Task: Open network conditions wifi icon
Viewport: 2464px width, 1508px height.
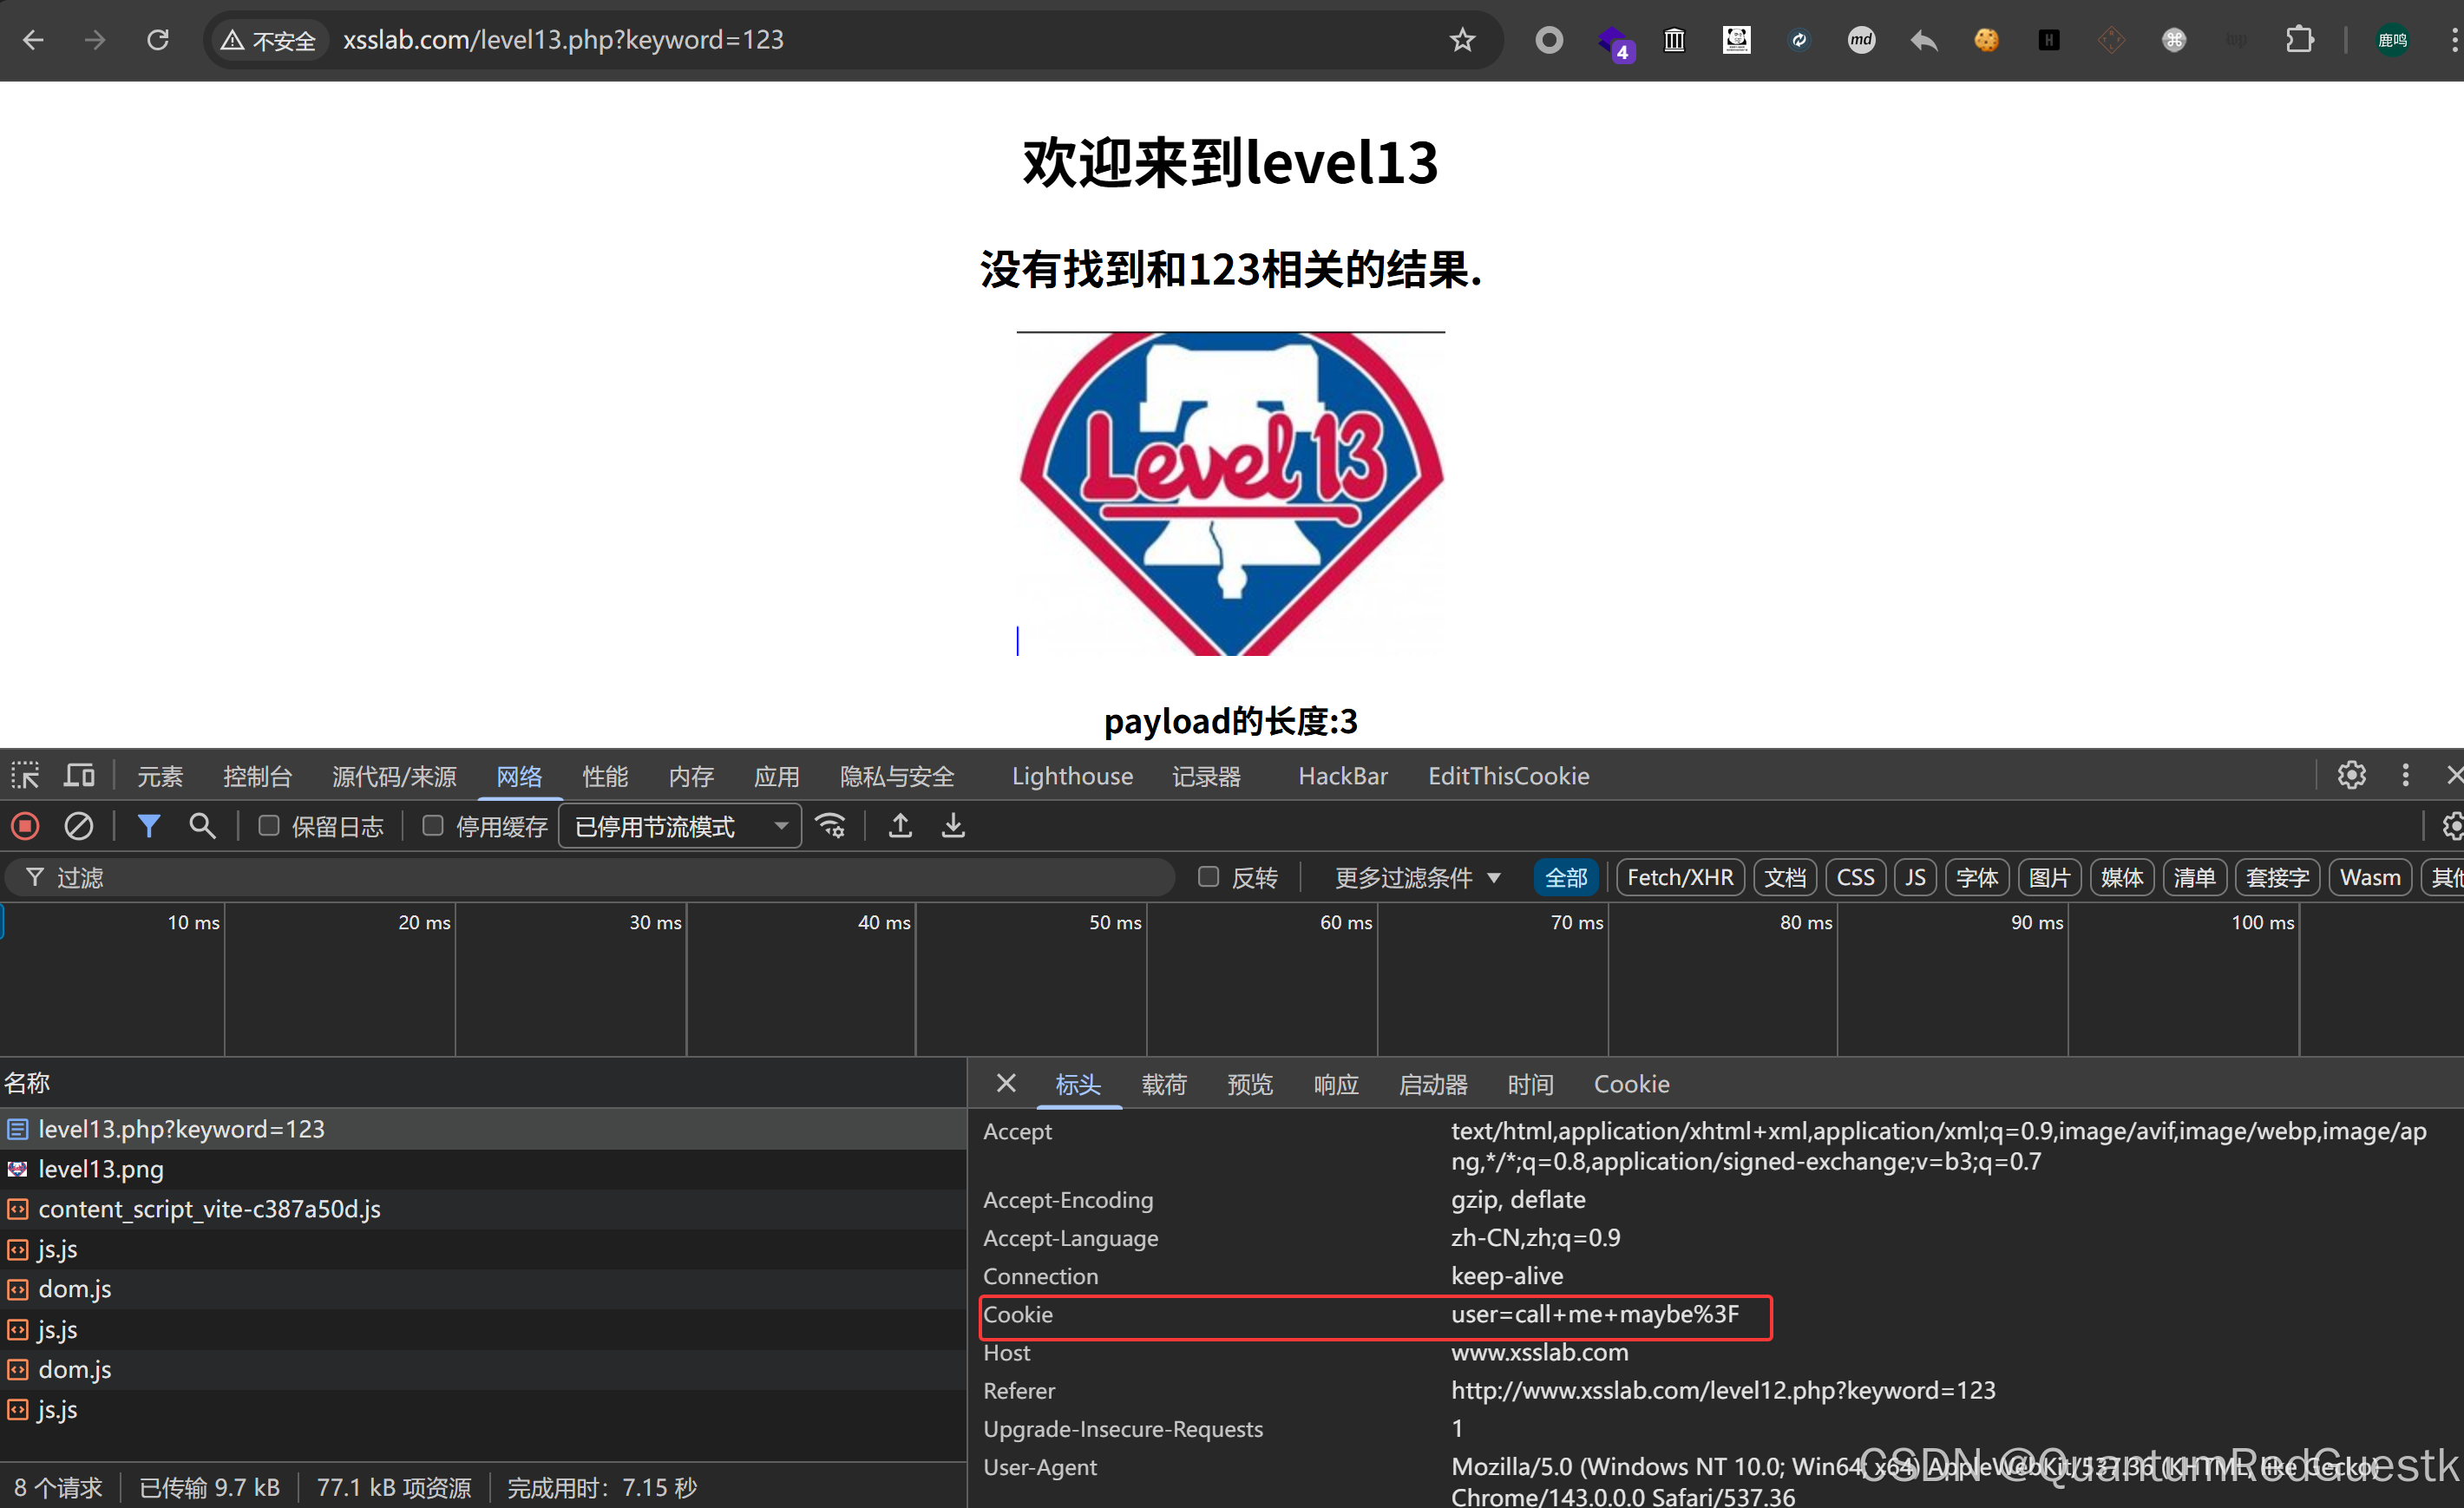Action: (x=831, y=826)
